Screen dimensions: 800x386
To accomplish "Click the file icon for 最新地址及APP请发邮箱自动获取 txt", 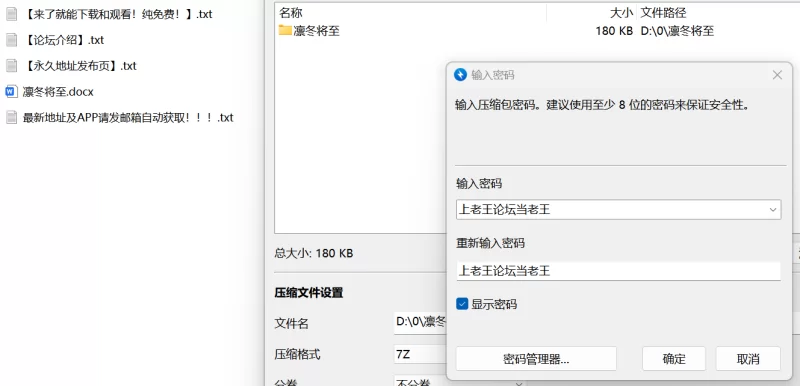I will (11, 117).
